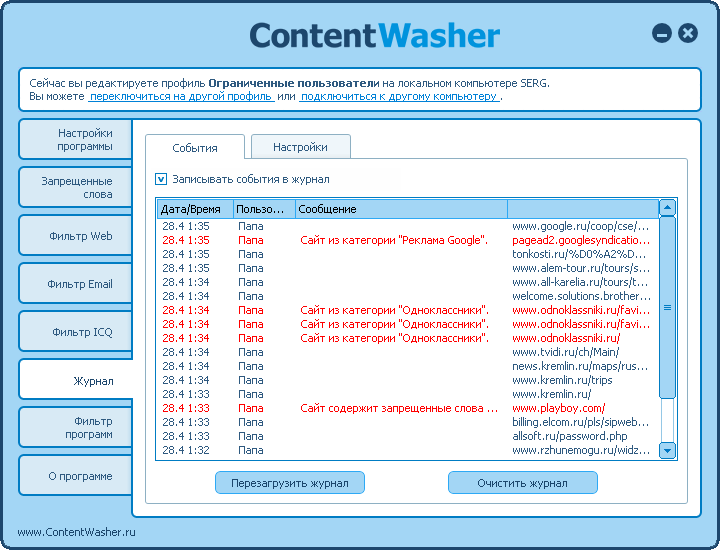Open Настройки программы sidebar section
The image size is (720, 550).
pos(75,140)
